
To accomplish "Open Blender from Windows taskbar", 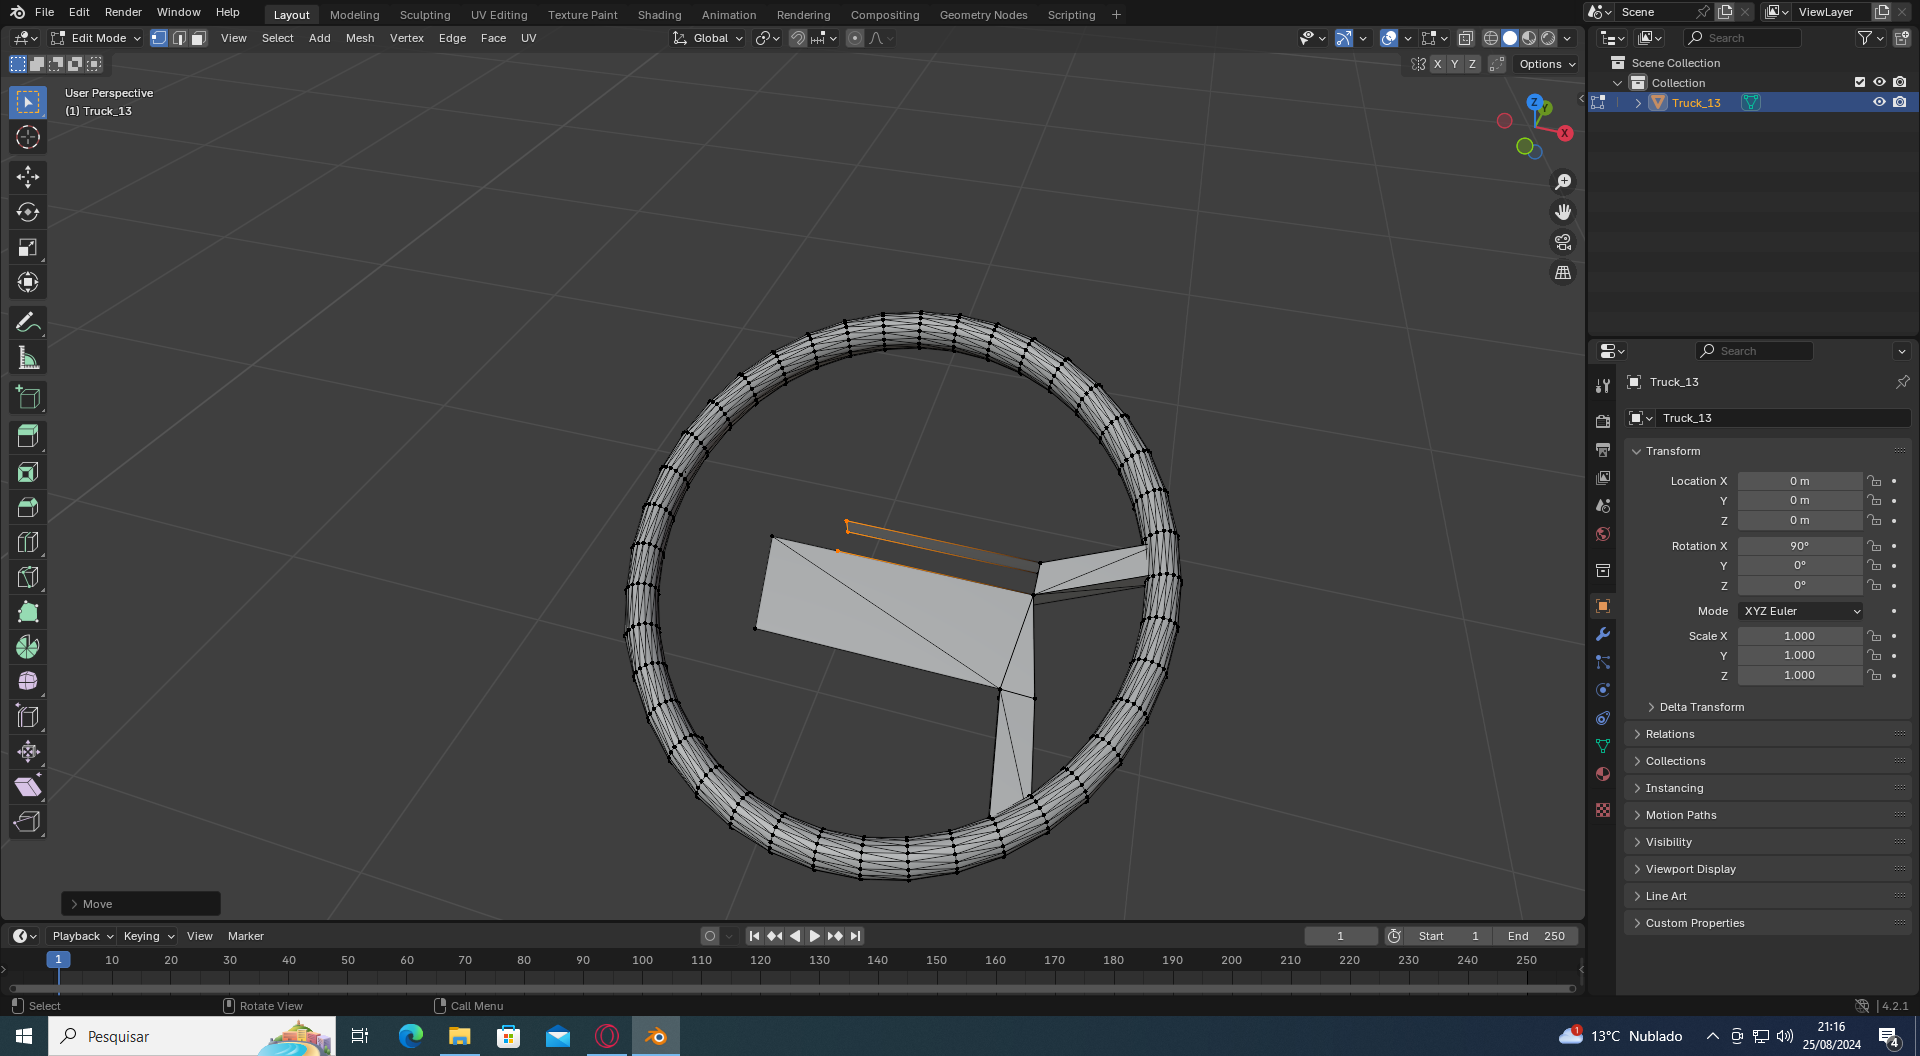I will point(656,1036).
